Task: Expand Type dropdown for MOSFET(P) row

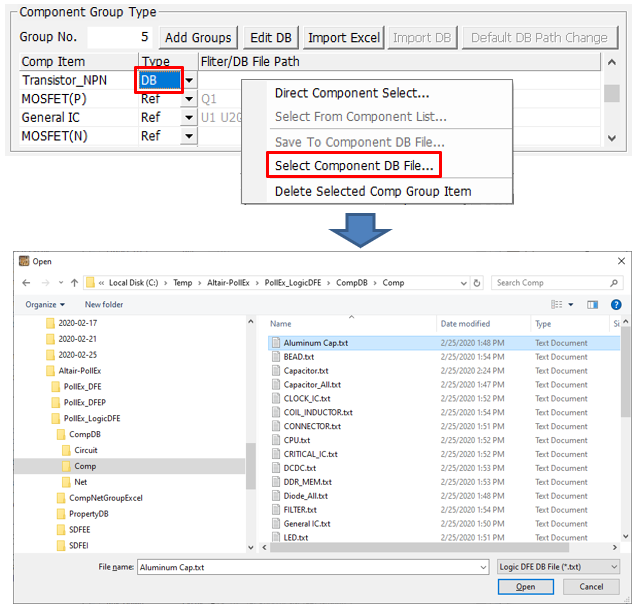Action: click(x=189, y=99)
